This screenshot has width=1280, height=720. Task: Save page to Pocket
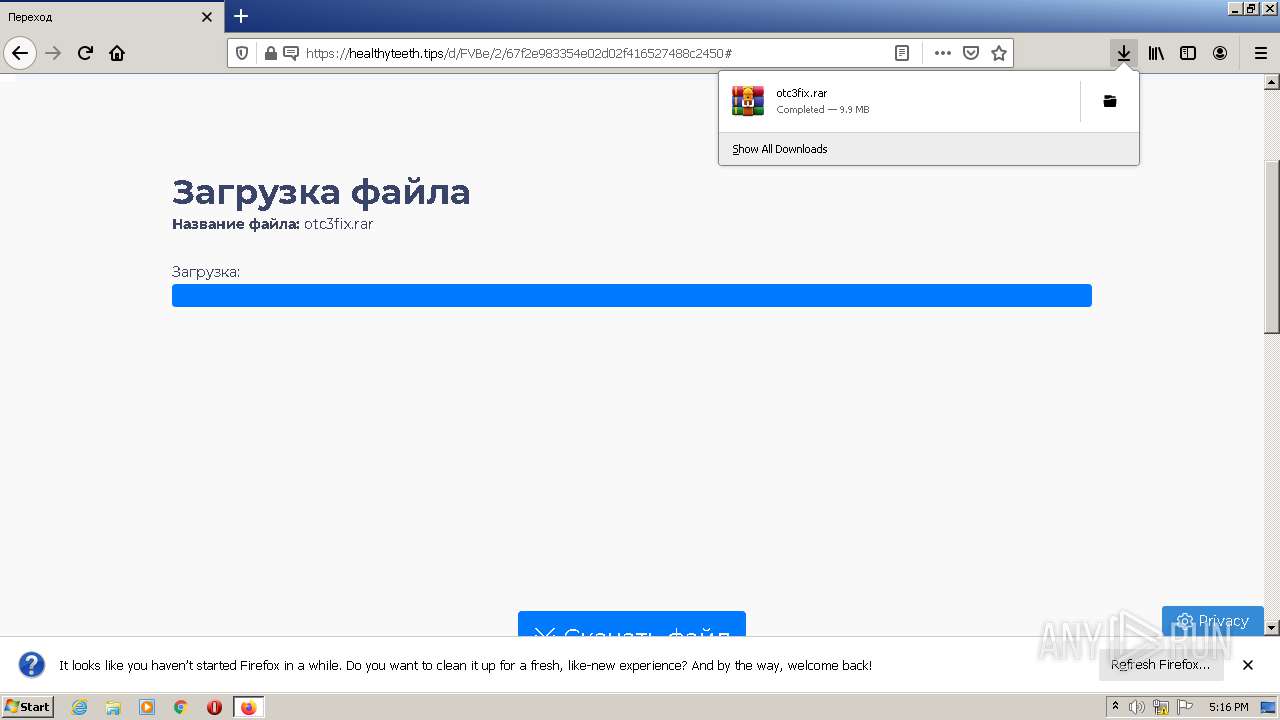970,53
